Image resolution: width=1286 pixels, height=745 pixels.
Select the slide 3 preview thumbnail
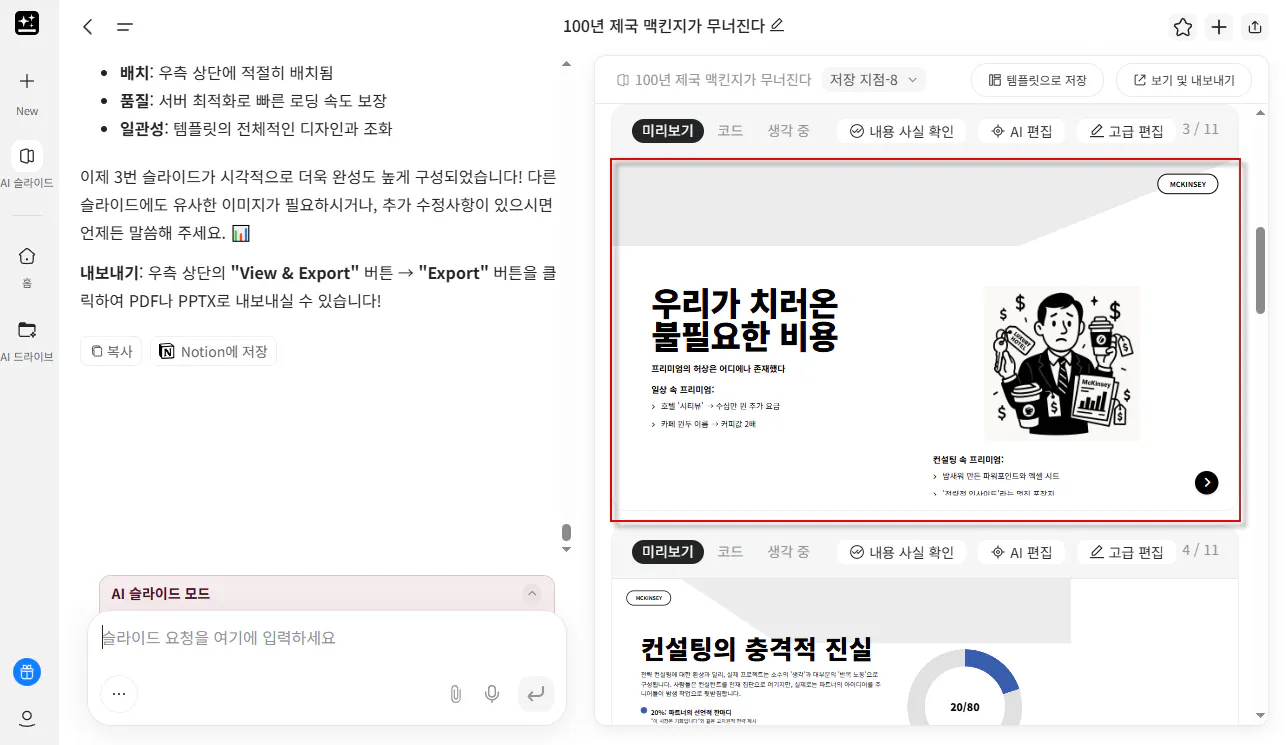(x=926, y=340)
